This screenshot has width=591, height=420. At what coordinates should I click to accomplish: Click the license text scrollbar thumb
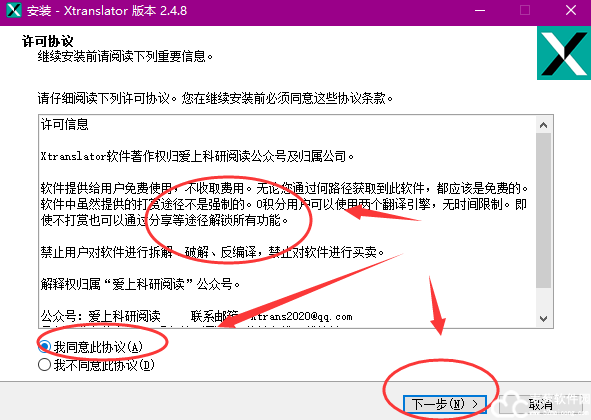click(544, 210)
